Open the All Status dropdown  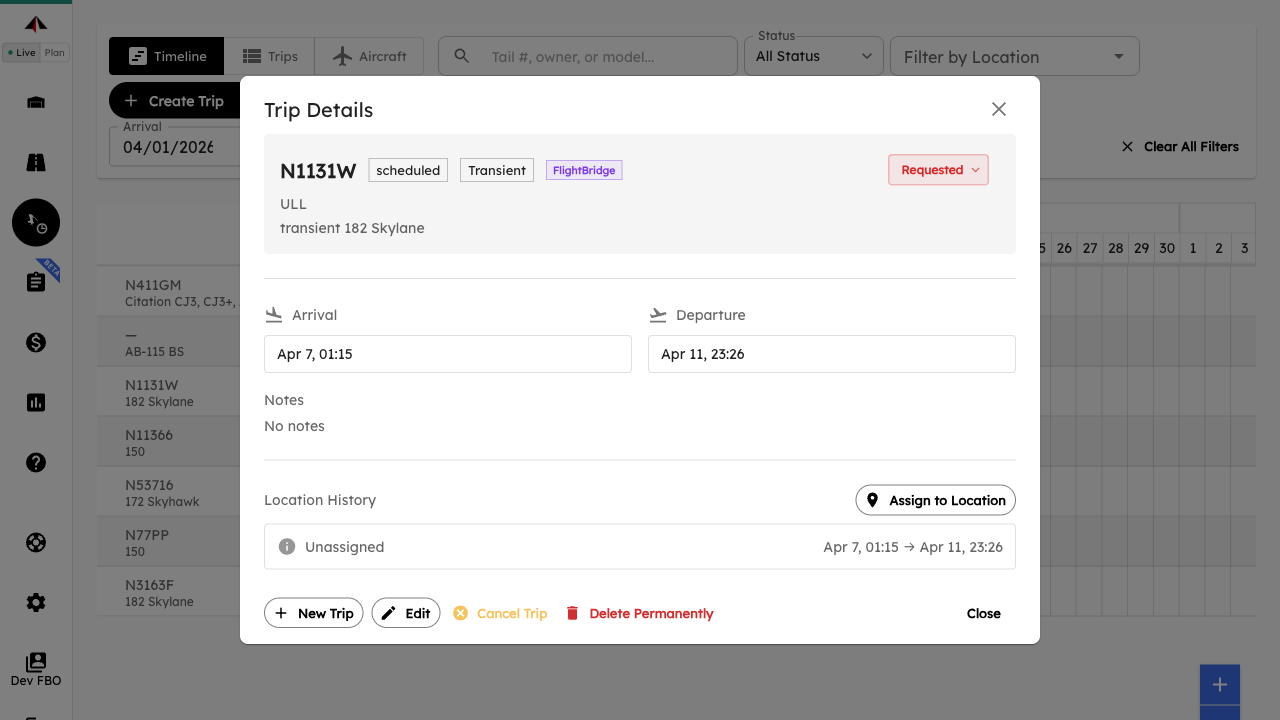(813, 57)
